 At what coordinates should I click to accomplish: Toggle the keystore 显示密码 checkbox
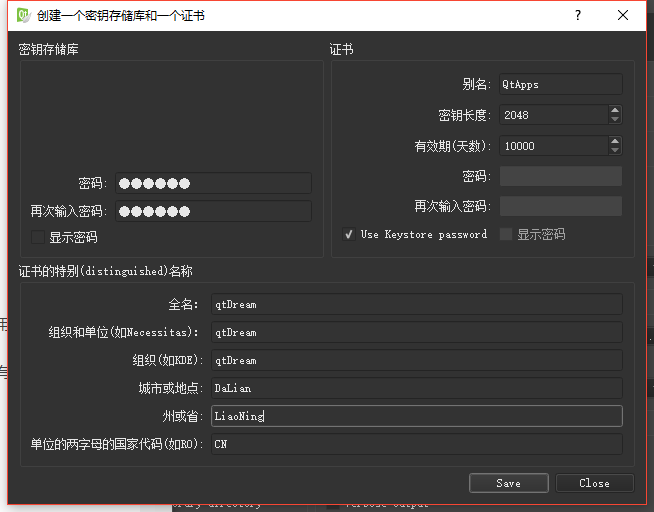pos(38,237)
